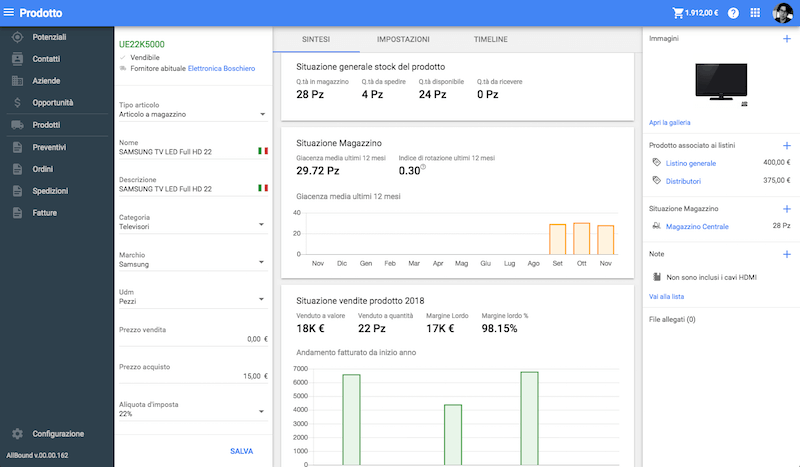Open the Timeline tab
The height and width of the screenshot is (467, 800).
490,39
